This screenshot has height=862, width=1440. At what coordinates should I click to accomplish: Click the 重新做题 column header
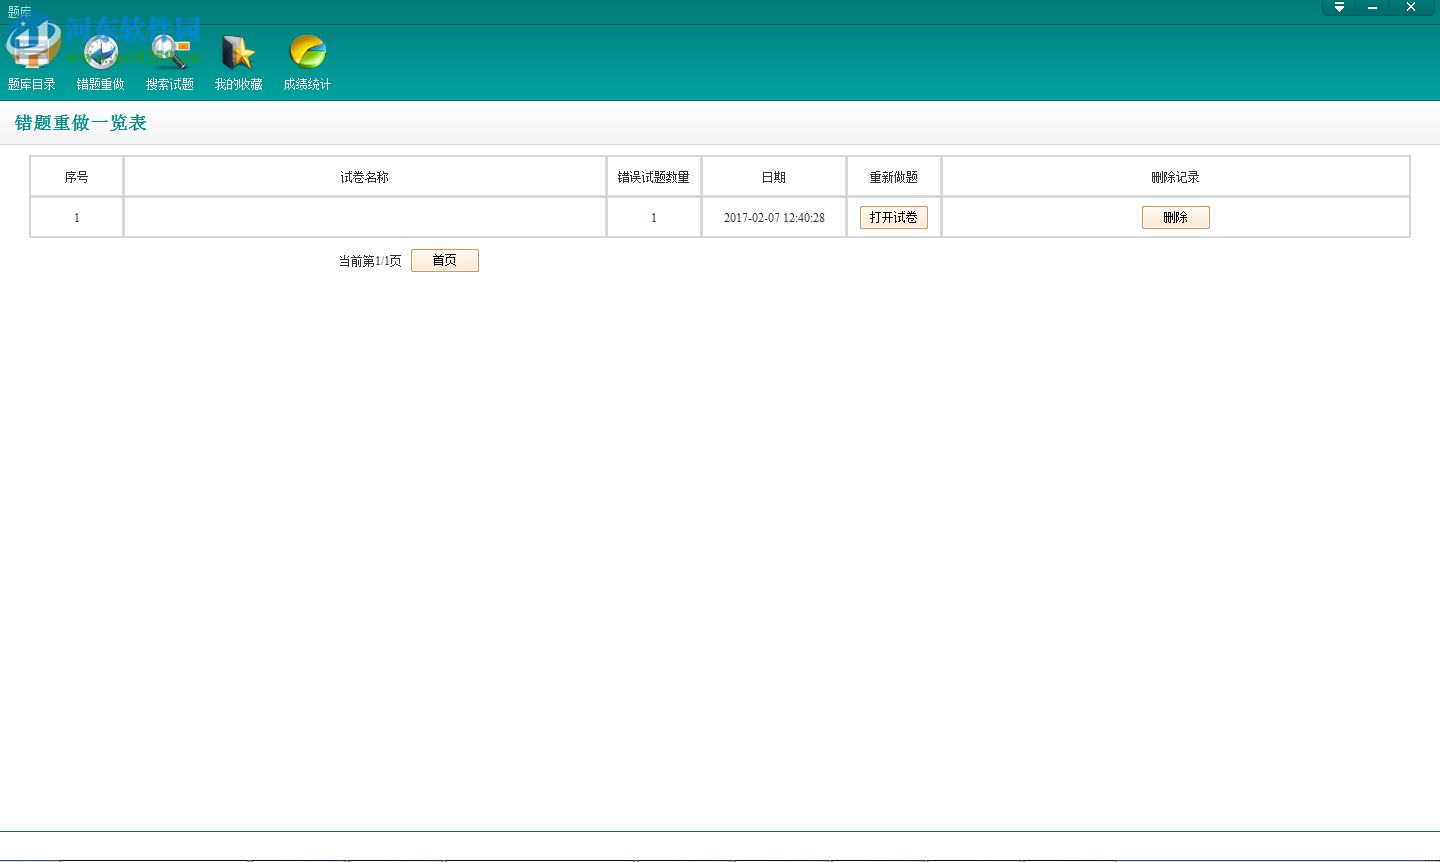coord(894,177)
